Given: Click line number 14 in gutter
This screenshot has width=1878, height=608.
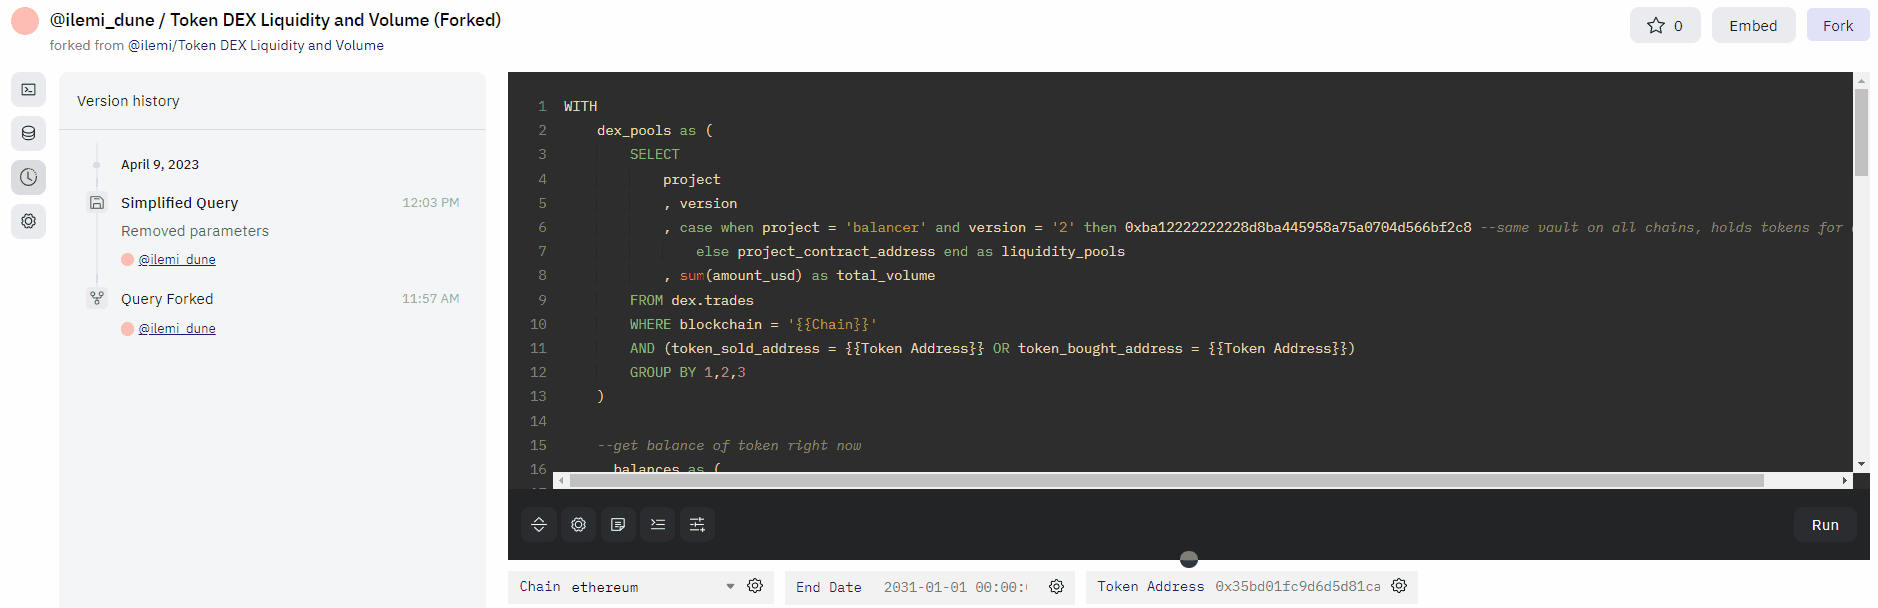Looking at the screenshot, I should click(538, 421).
